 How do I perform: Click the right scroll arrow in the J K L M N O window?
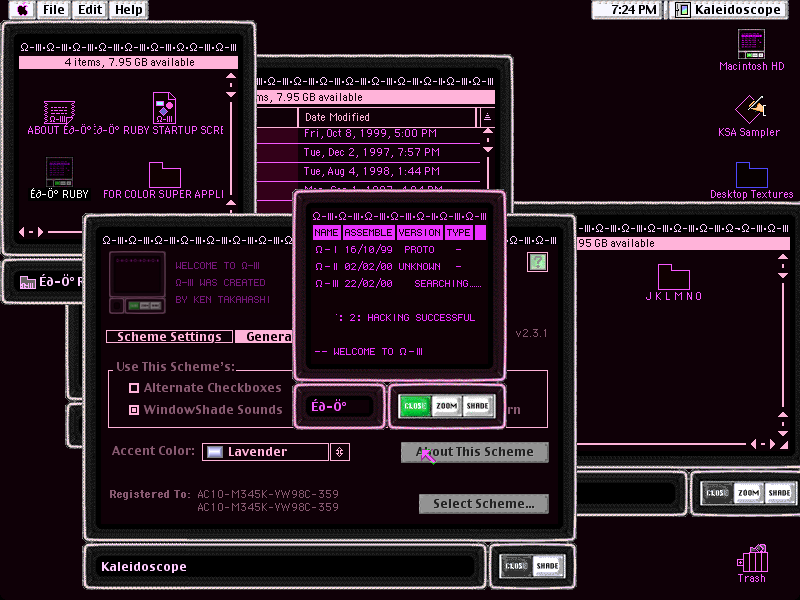tap(772, 444)
